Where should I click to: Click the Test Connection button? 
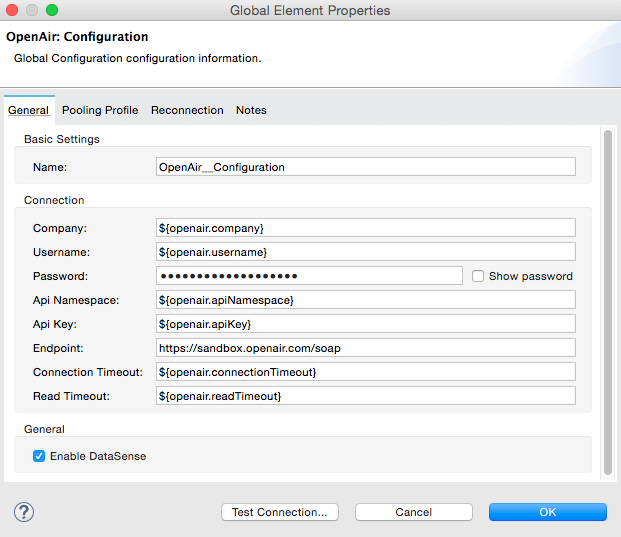coord(280,512)
